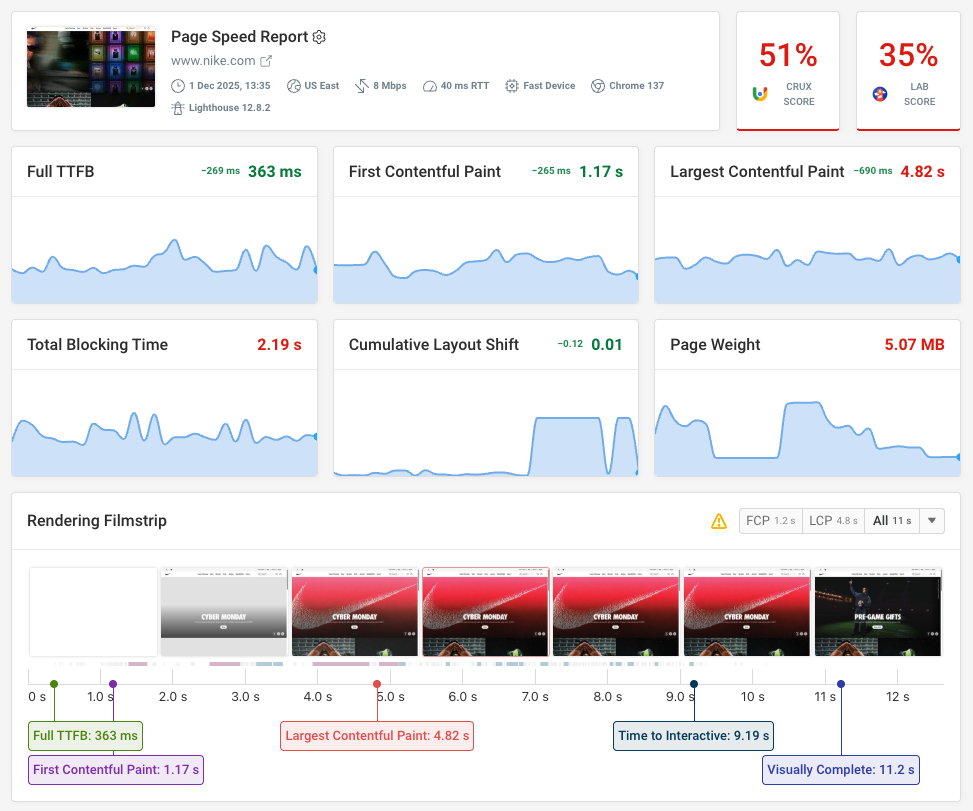Select the LCP 4.8 s filter option
Viewport: 973px width, 811px height.
[x=833, y=521]
